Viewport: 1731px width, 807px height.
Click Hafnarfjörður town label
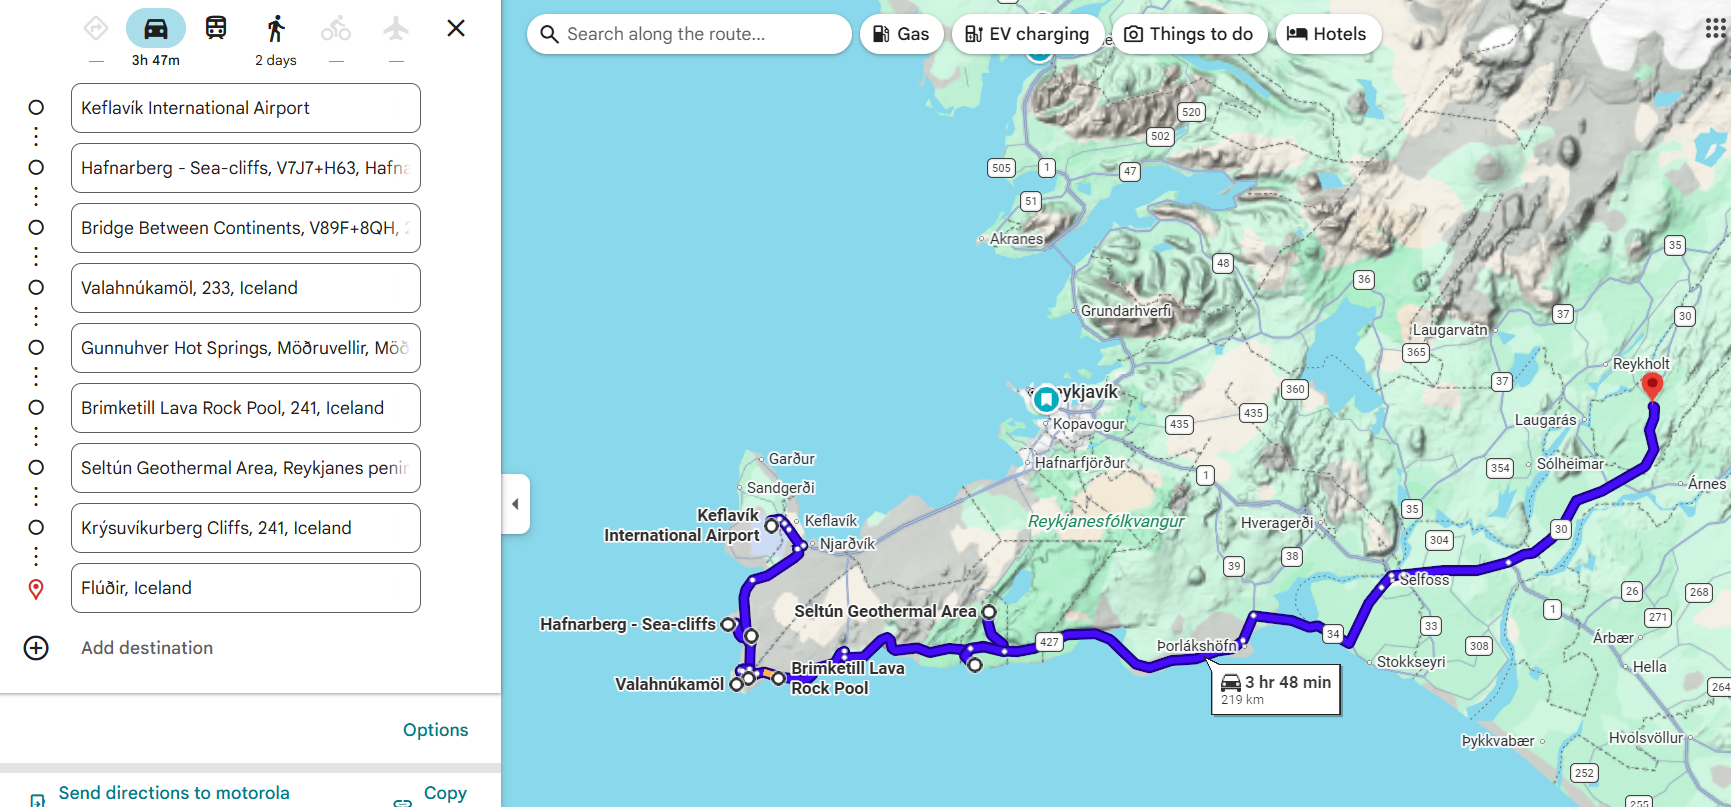click(x=1080, y=463)
